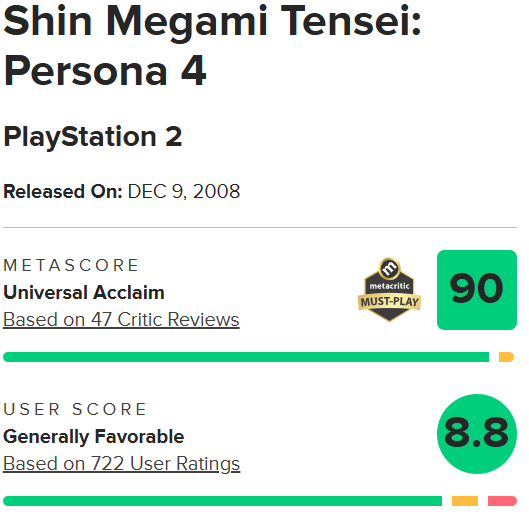Click the small m logo atop the badge
The image size is (529, 529).
[389, 269]
